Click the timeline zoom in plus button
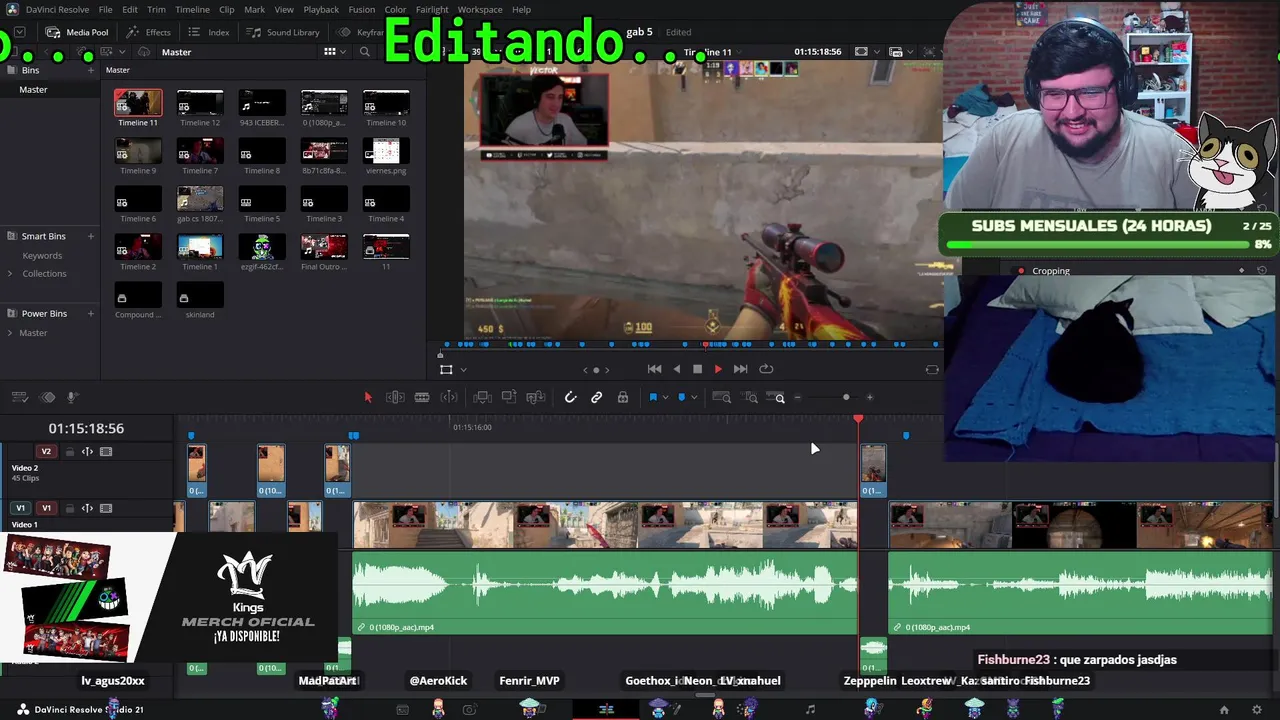This screenshot has height=720, width=1280. click(x=869, y=398)
